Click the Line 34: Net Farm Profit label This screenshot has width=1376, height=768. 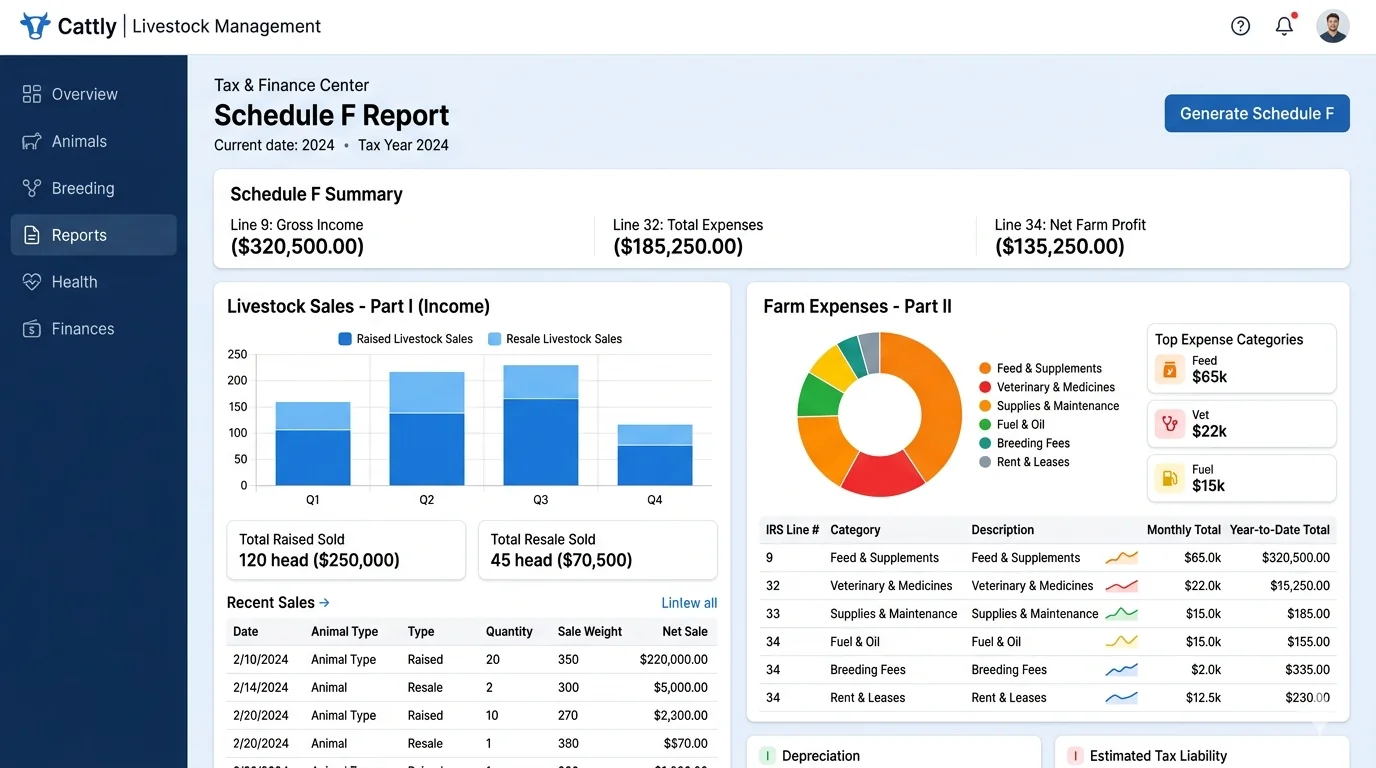1070,225
